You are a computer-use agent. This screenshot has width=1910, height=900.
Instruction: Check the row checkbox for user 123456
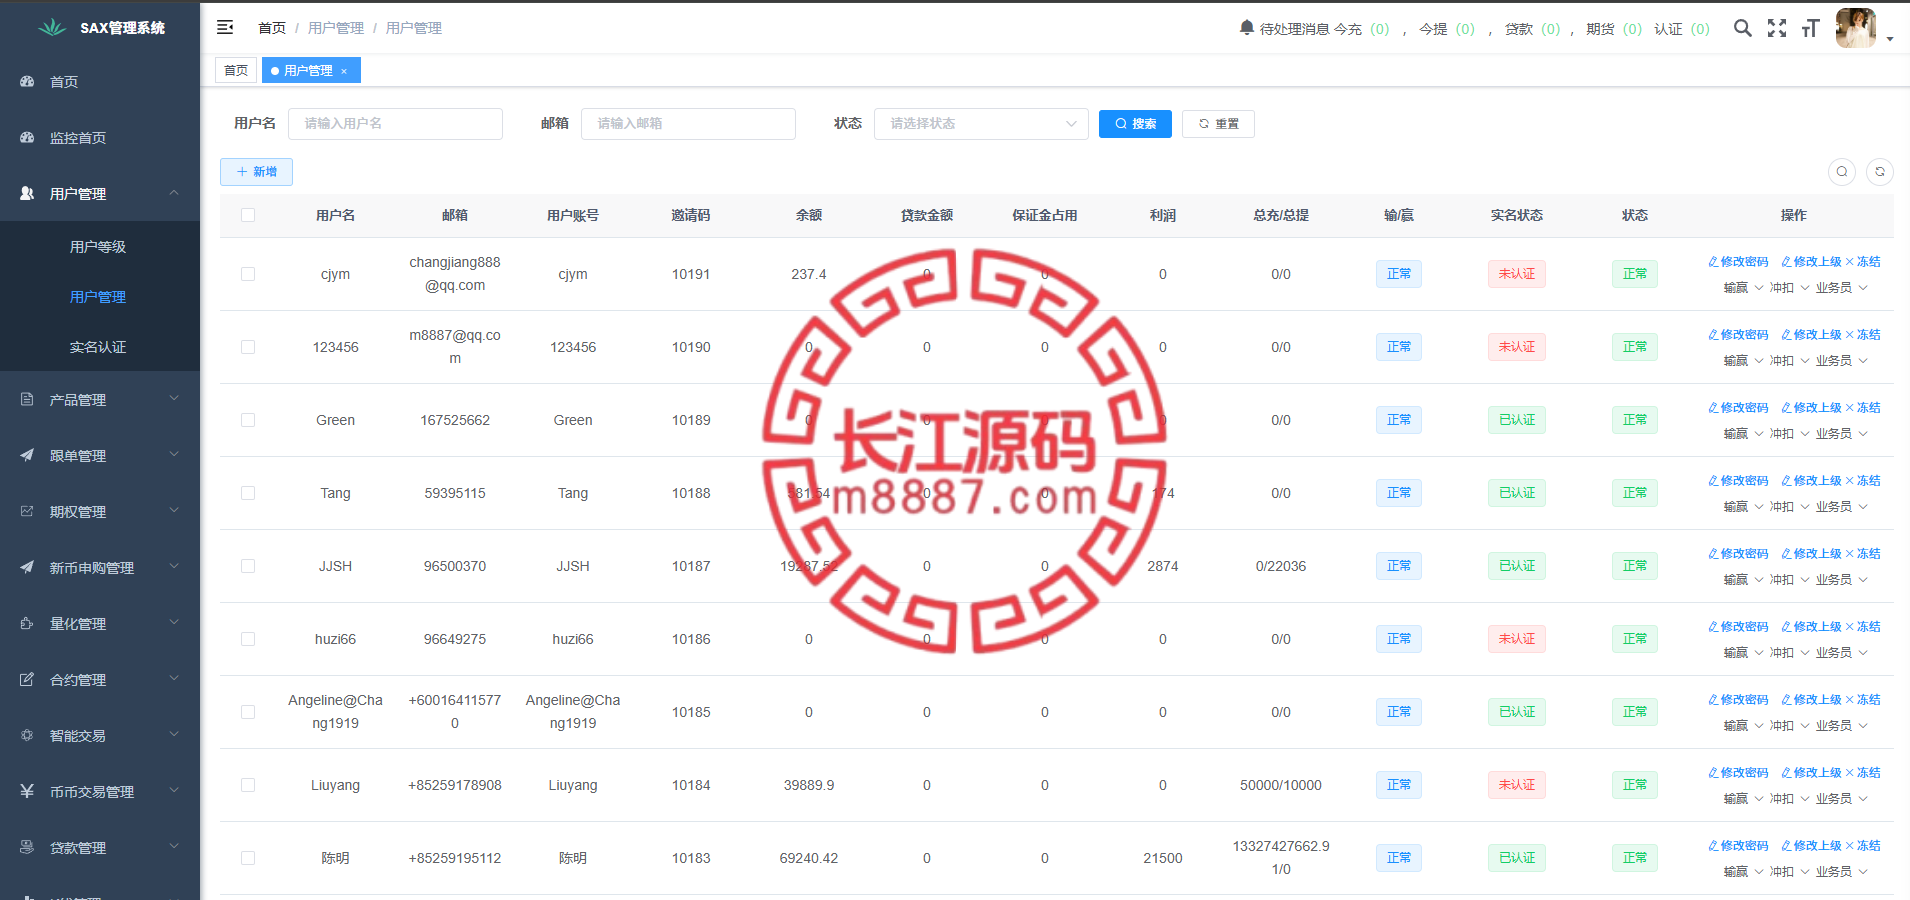pyautogui.click(x=248, y=347)
